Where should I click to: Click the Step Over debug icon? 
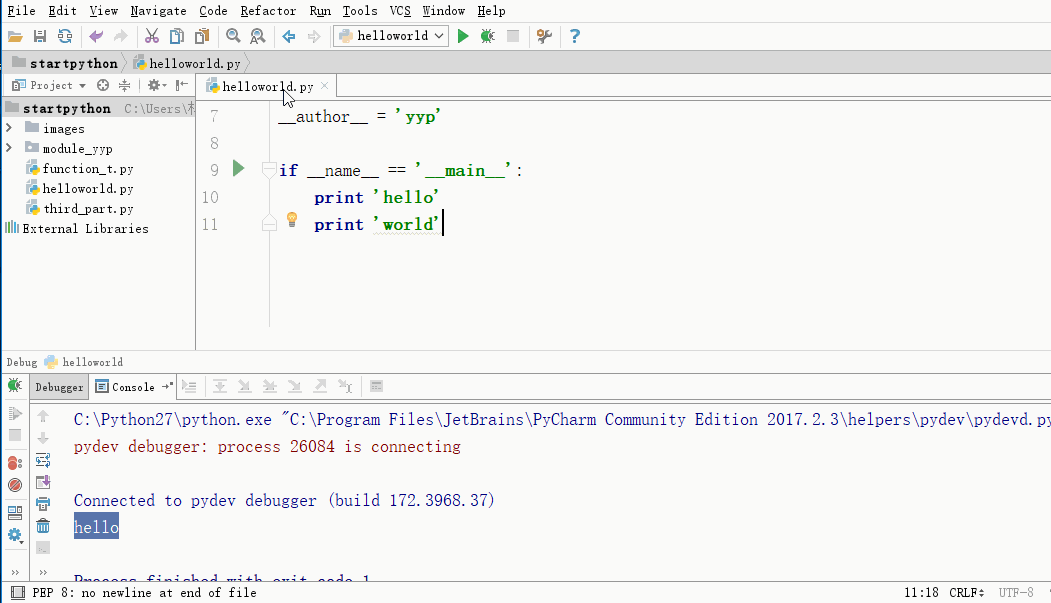pyautogui.click(x=220, y=386)
